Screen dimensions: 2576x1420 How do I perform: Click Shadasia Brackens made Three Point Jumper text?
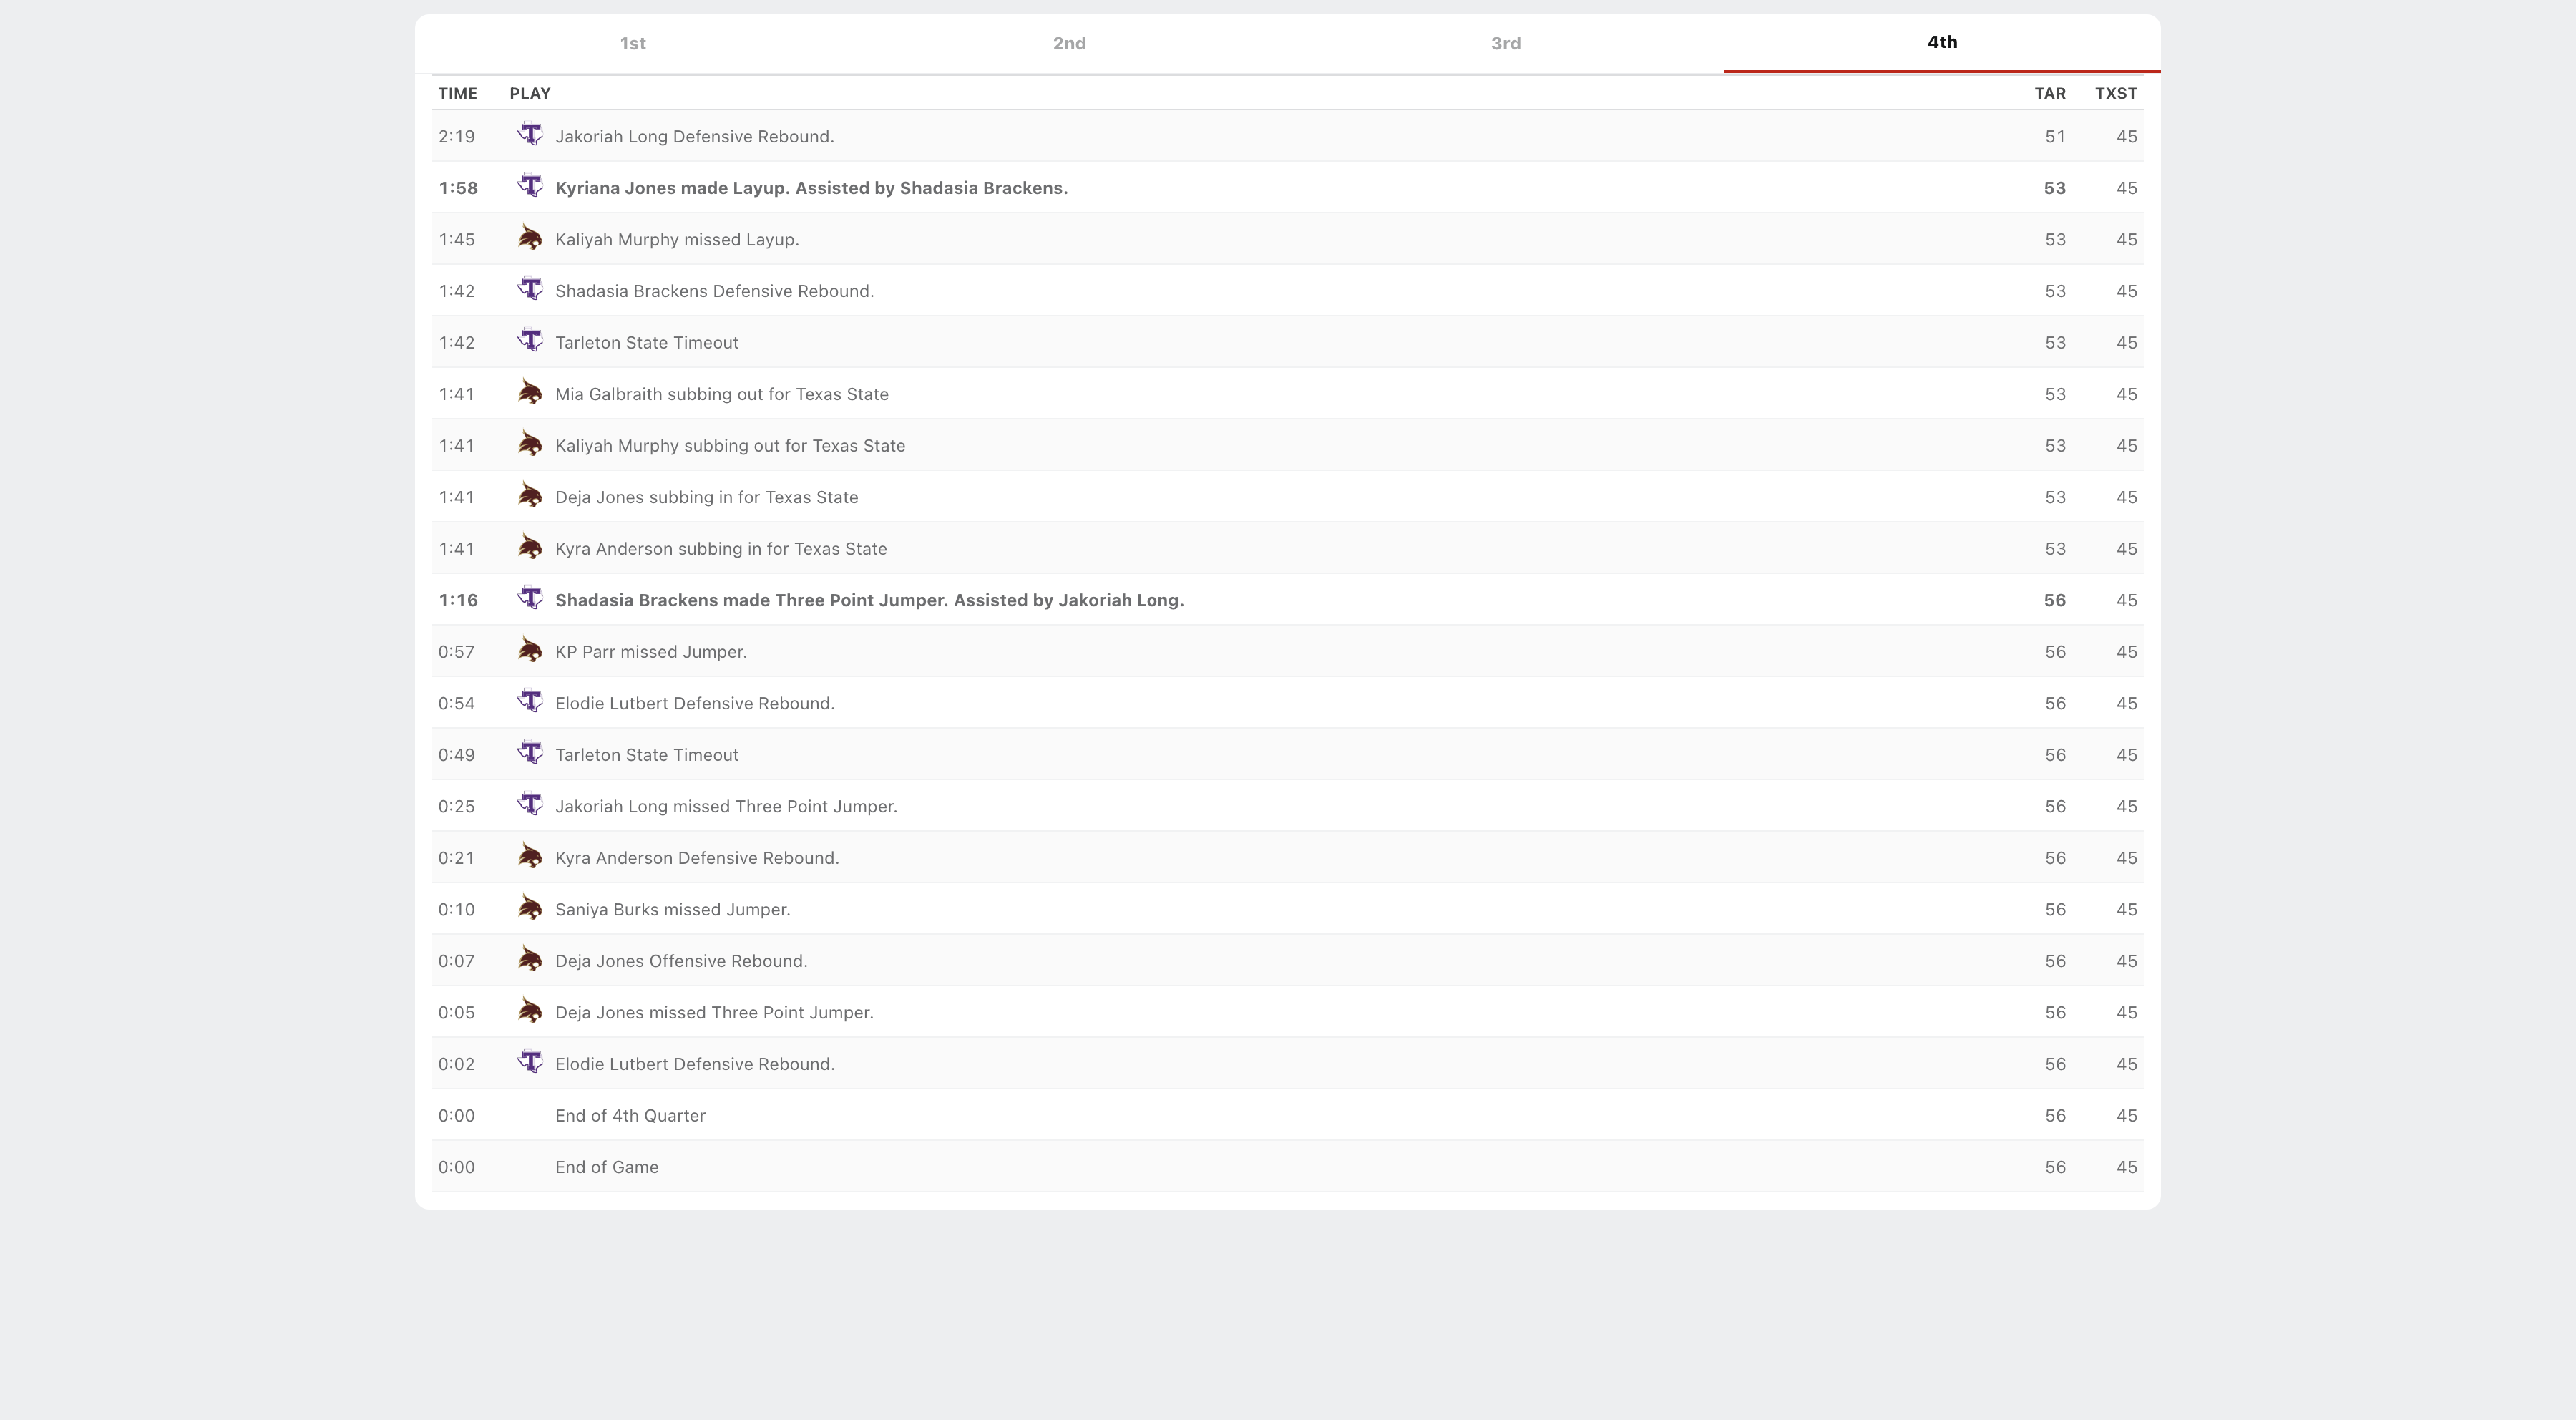868,600
